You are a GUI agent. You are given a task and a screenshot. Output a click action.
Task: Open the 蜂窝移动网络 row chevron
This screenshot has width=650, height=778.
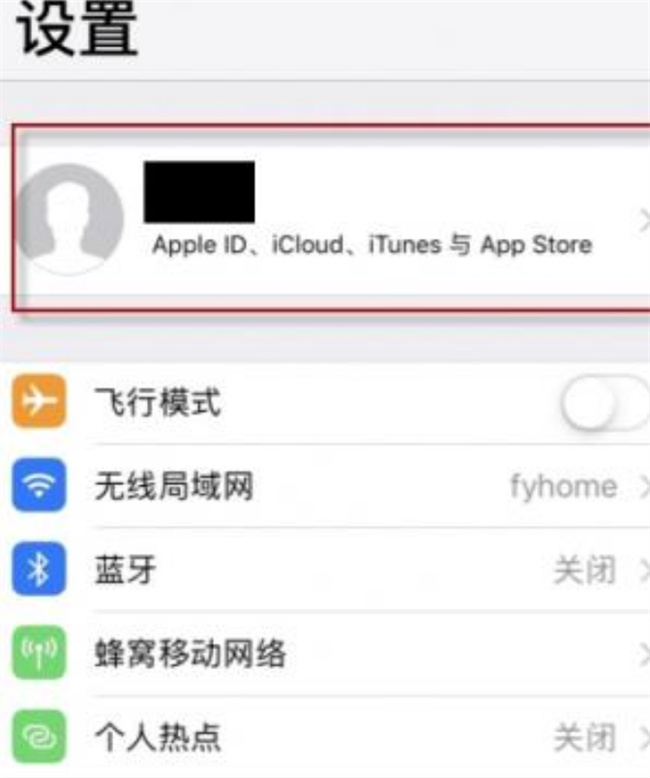click(644, 654)
